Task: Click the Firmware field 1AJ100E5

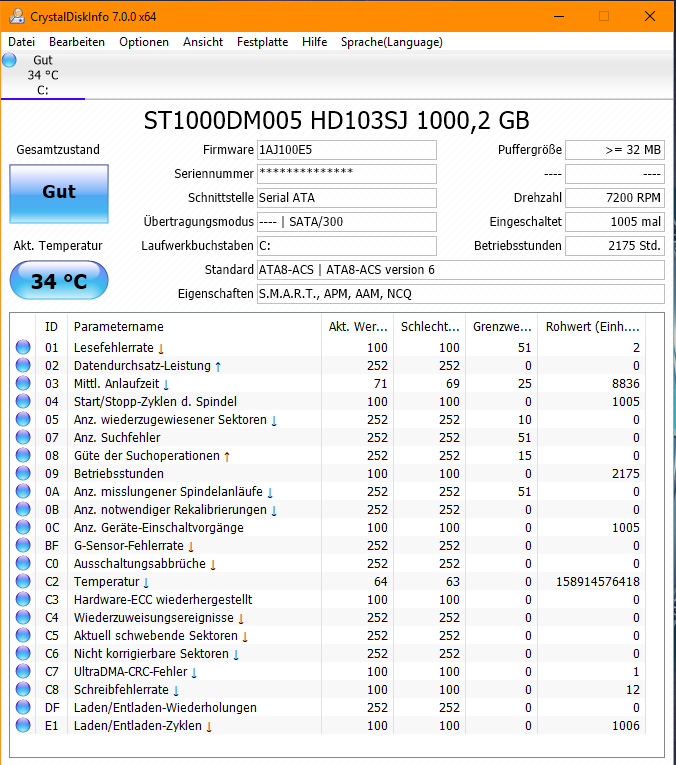Action: click(347, 150)
